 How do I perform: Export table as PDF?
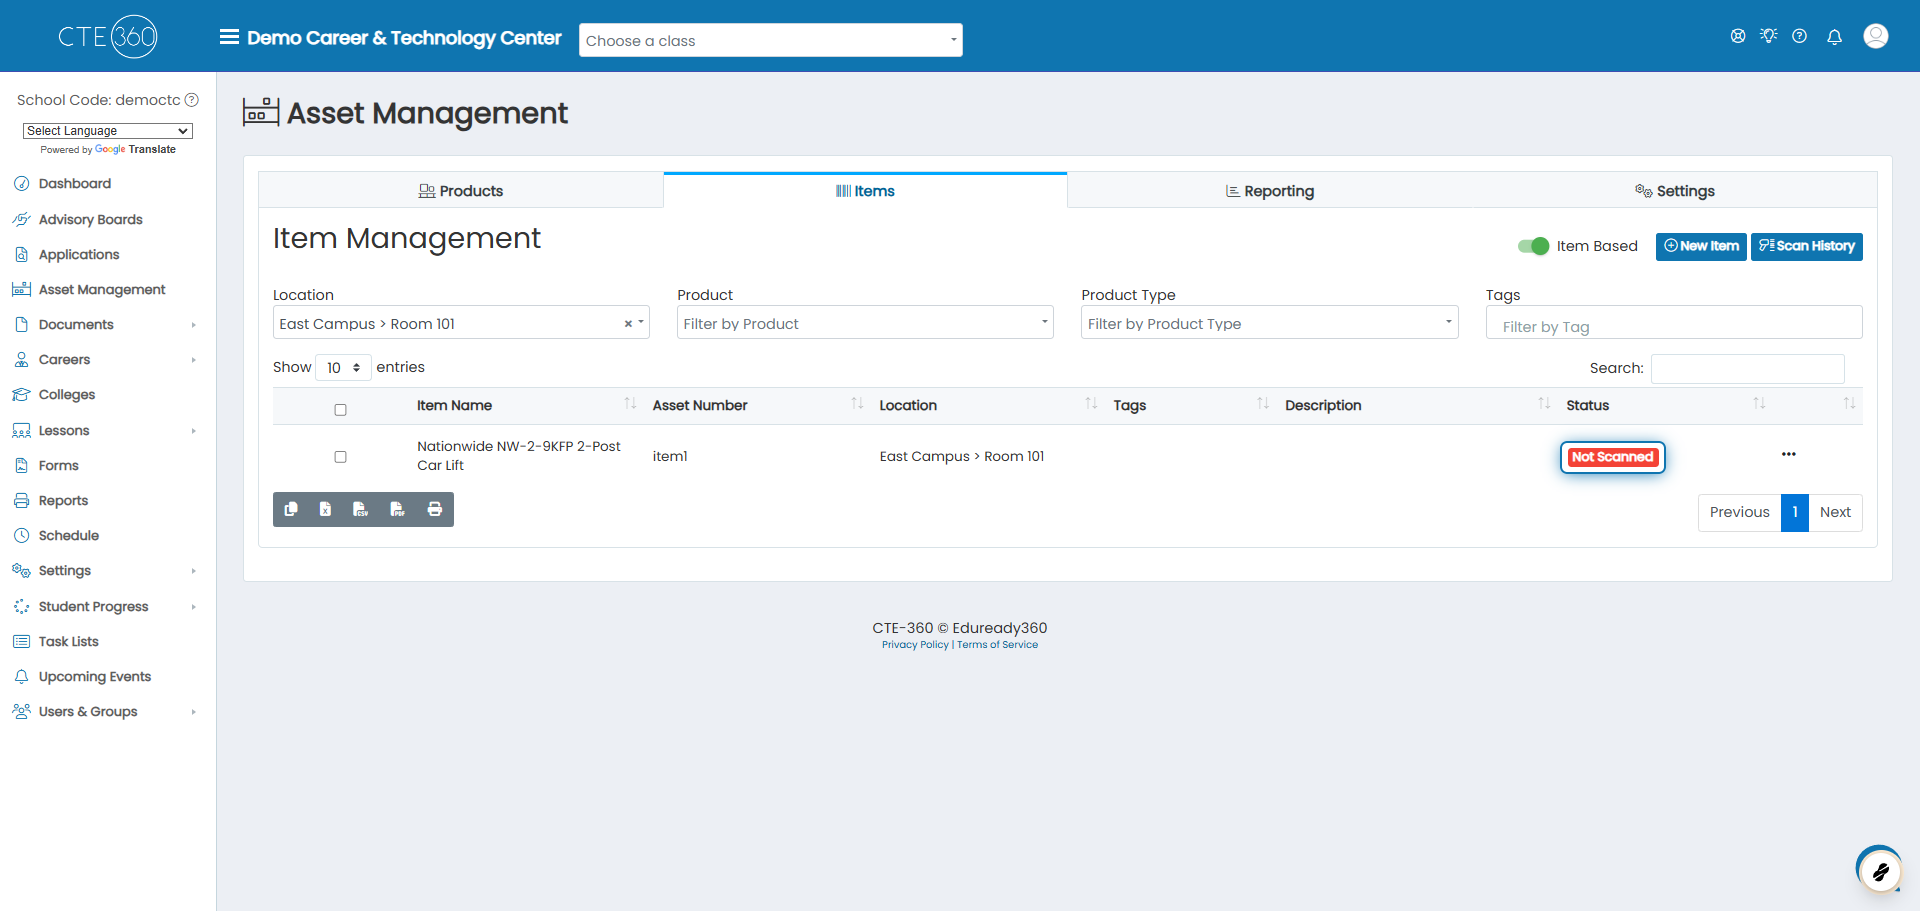tap(397, 509)
